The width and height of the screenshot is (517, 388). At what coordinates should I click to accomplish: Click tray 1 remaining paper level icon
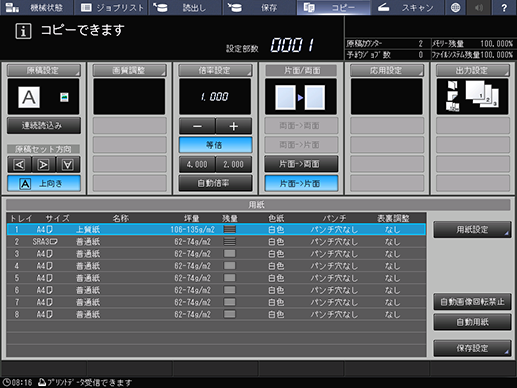click(x=230, y=229)
